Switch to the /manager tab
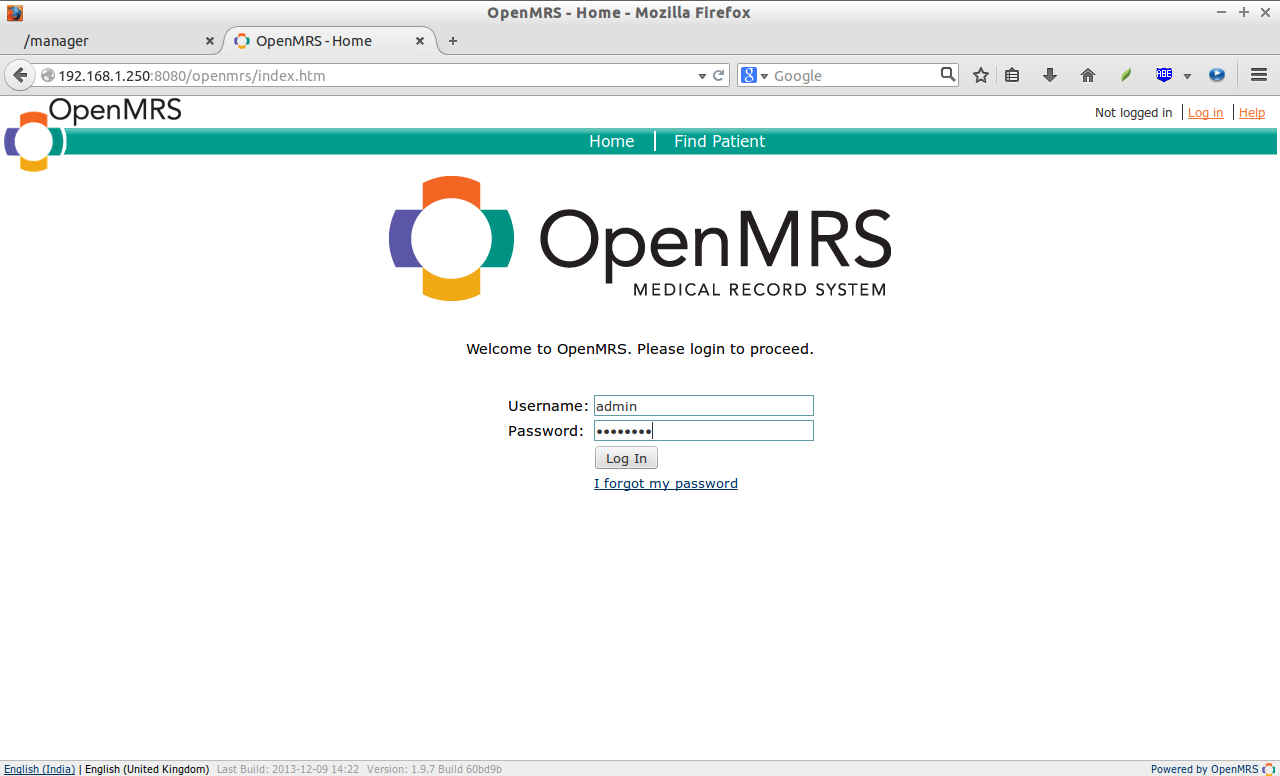The width and height of the screenshot is (1280, 776). pyautogui.click(x=110, y=41)
